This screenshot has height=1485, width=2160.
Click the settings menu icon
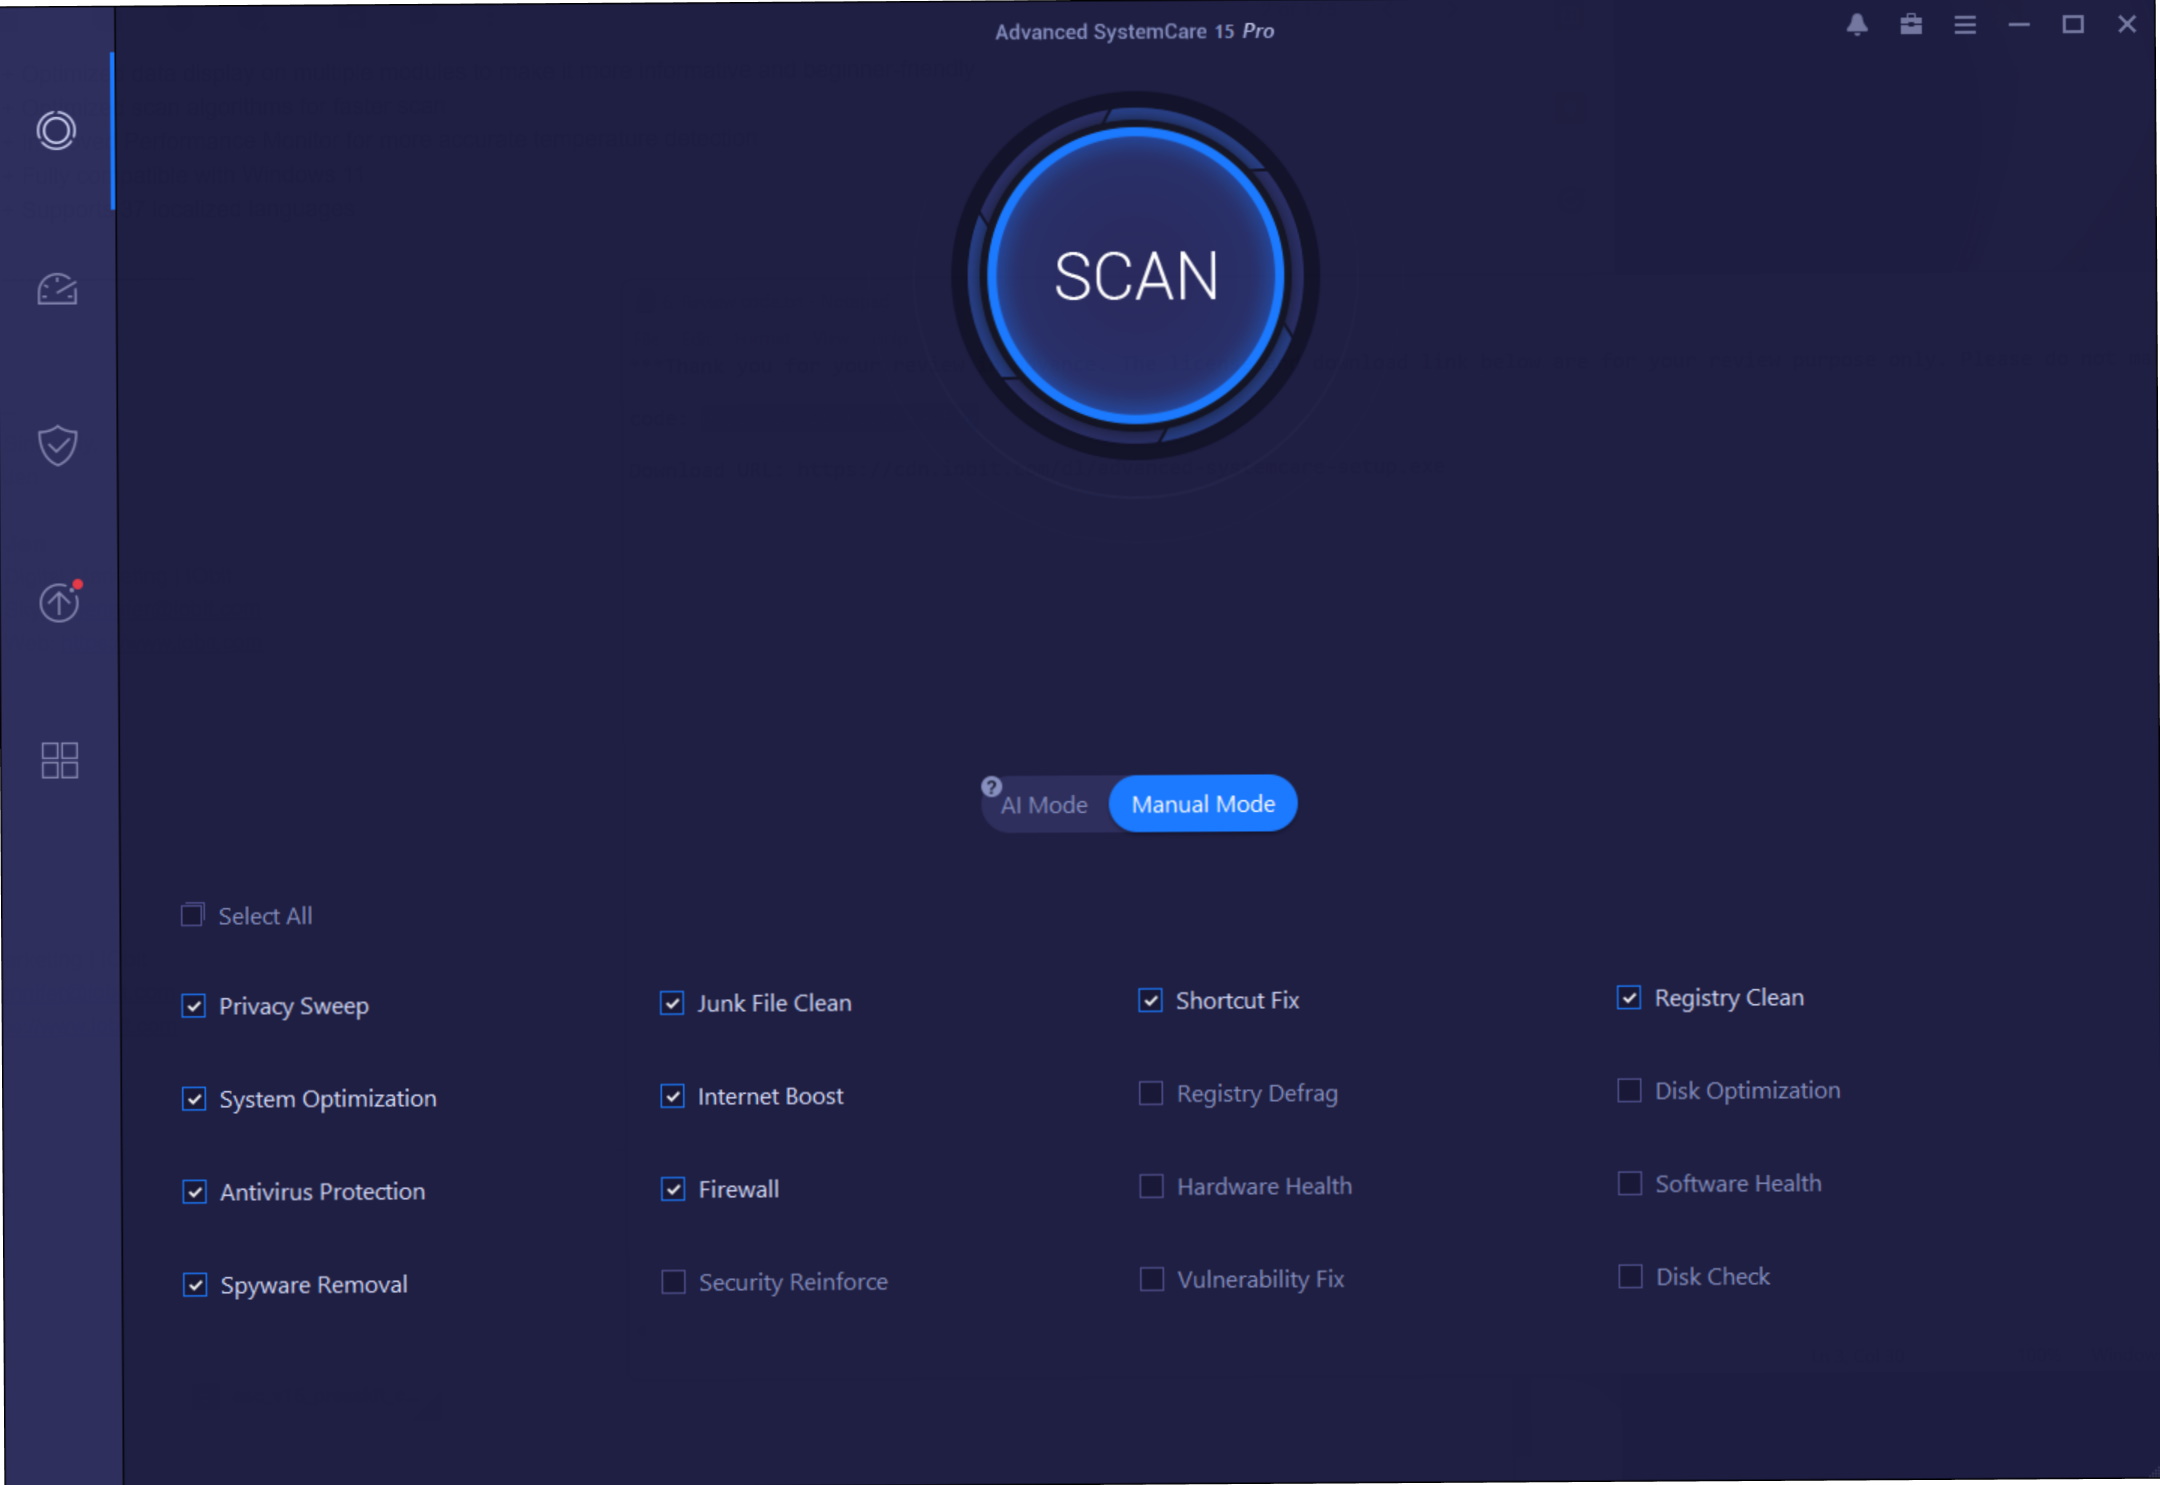(x=1965, y=25)
